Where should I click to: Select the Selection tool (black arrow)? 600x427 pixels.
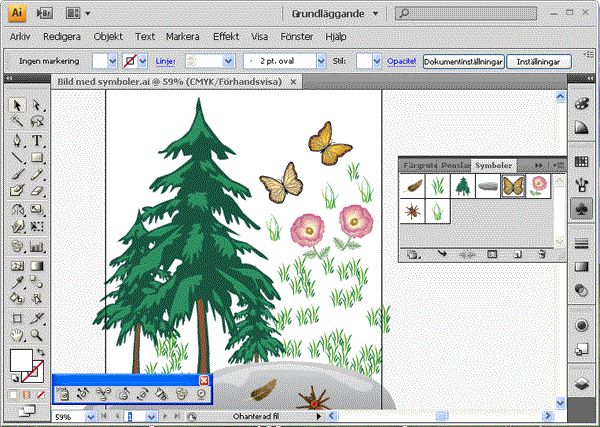point(17,105)
